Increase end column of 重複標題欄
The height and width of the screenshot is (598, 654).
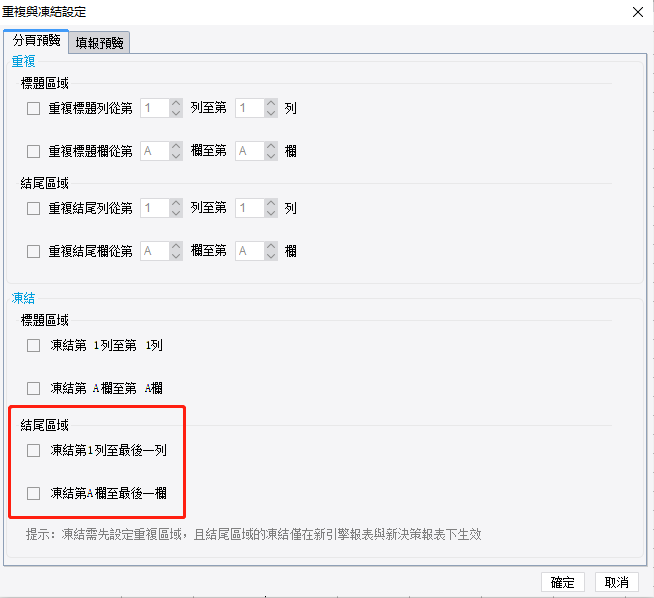coord(271,146)
